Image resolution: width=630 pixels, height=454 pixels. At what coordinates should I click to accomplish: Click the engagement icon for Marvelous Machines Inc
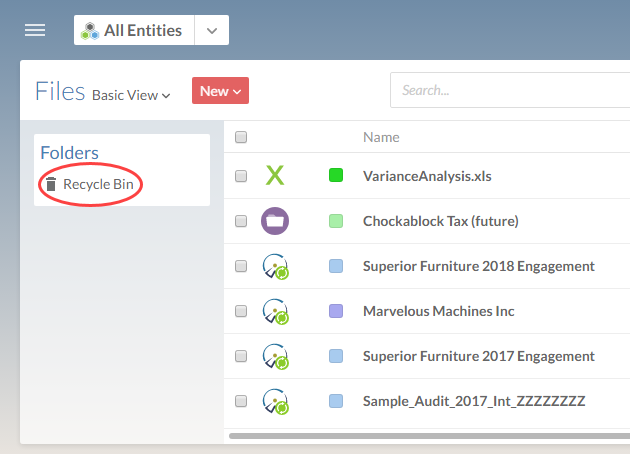point(275,311)
